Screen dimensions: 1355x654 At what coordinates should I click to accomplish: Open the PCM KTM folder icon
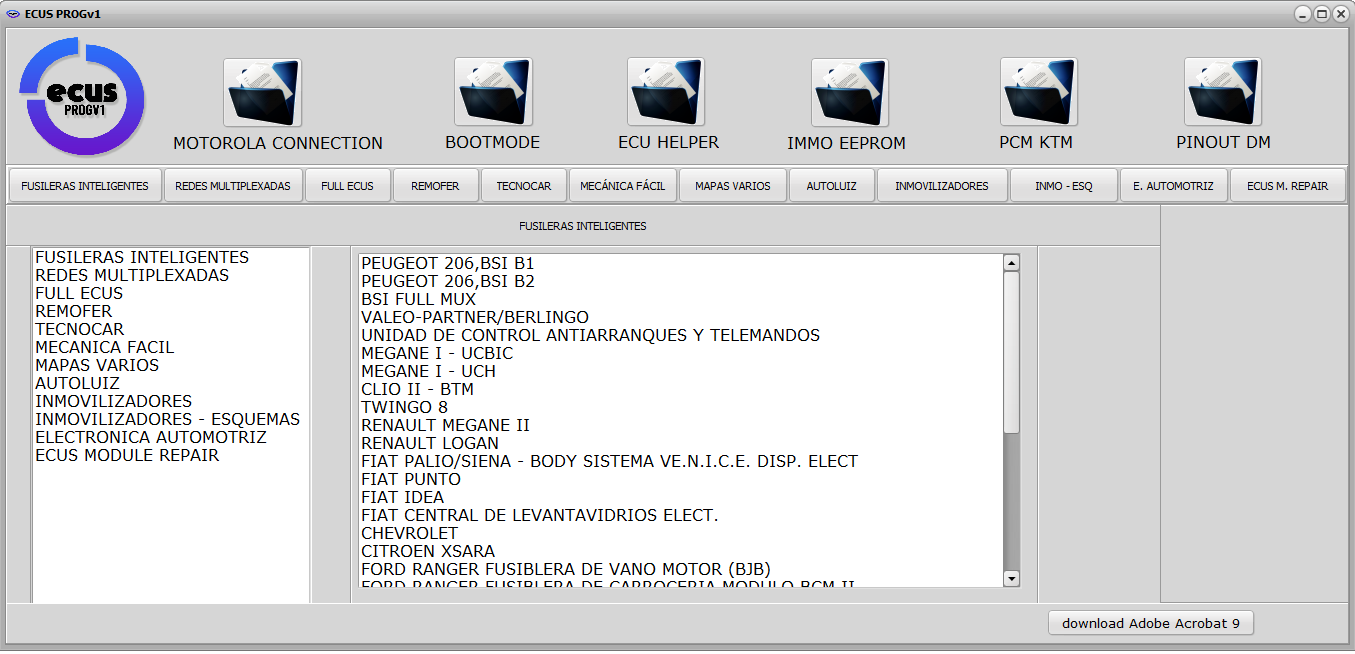click(1038, 92)
